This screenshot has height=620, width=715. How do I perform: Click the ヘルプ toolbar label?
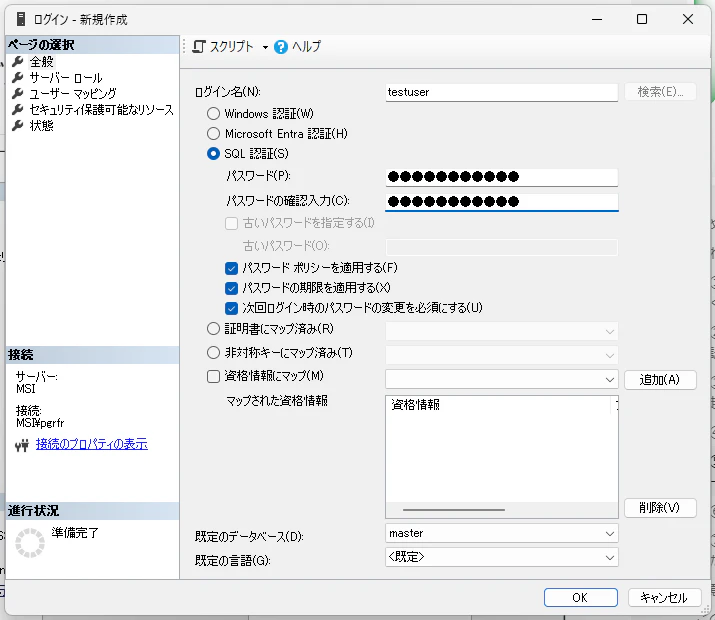(306, 46)
